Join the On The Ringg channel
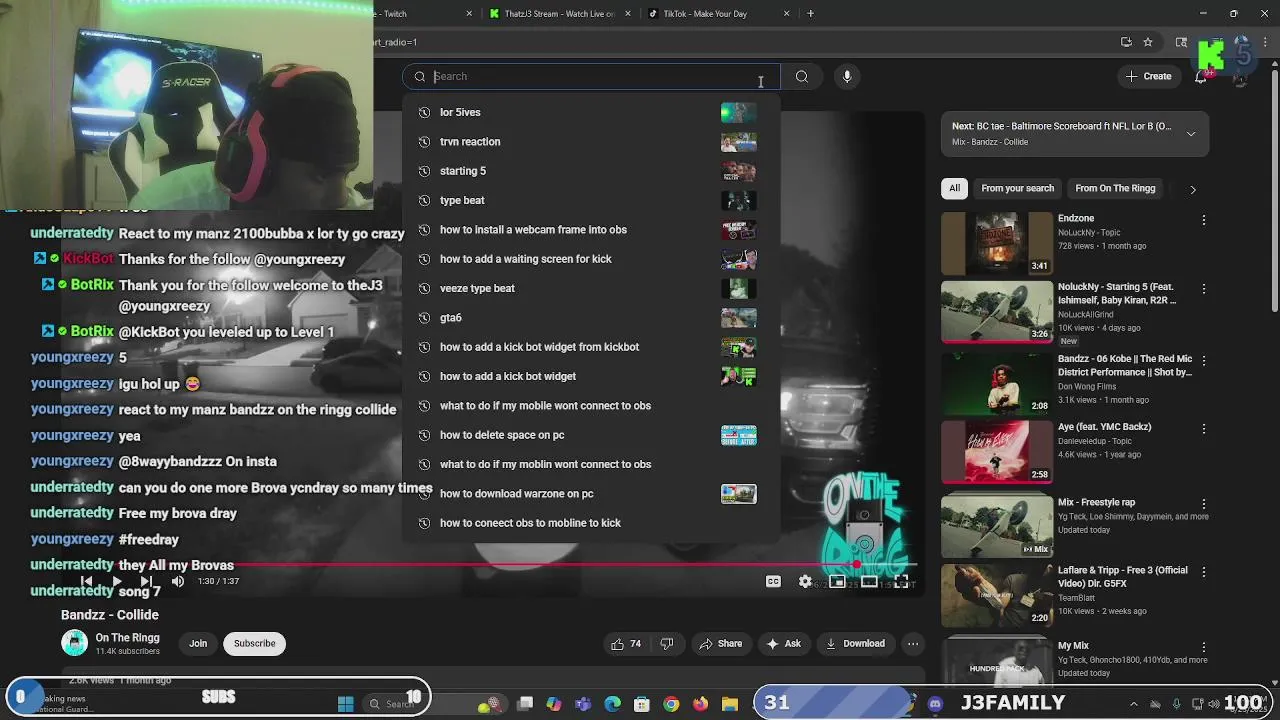This screenshot has width=1280, height=720. tap(198, 643)
